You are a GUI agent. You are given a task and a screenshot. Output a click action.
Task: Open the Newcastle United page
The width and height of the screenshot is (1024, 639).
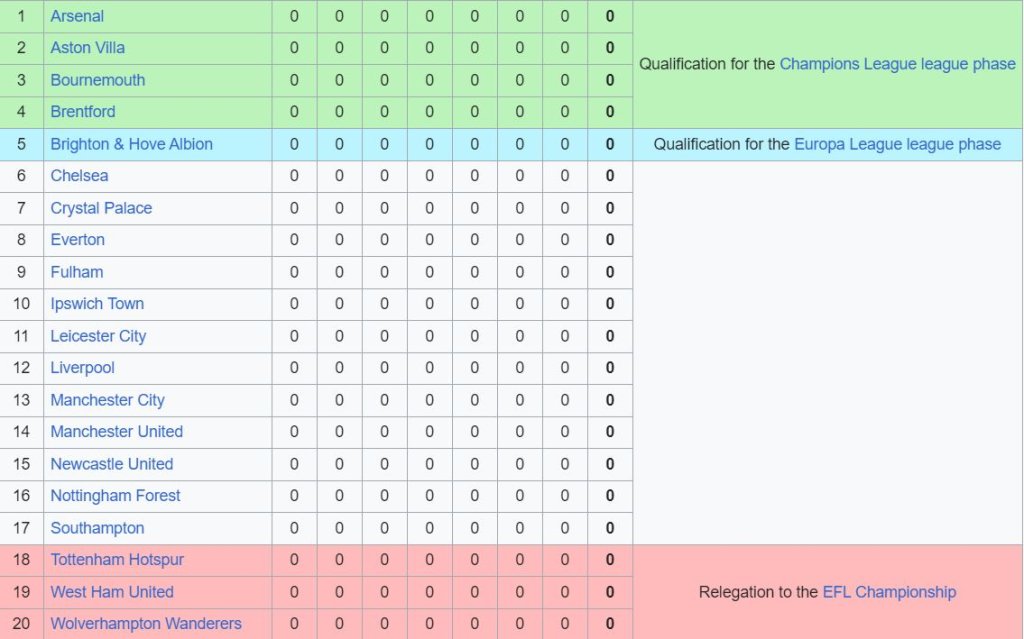pos(112,464)
